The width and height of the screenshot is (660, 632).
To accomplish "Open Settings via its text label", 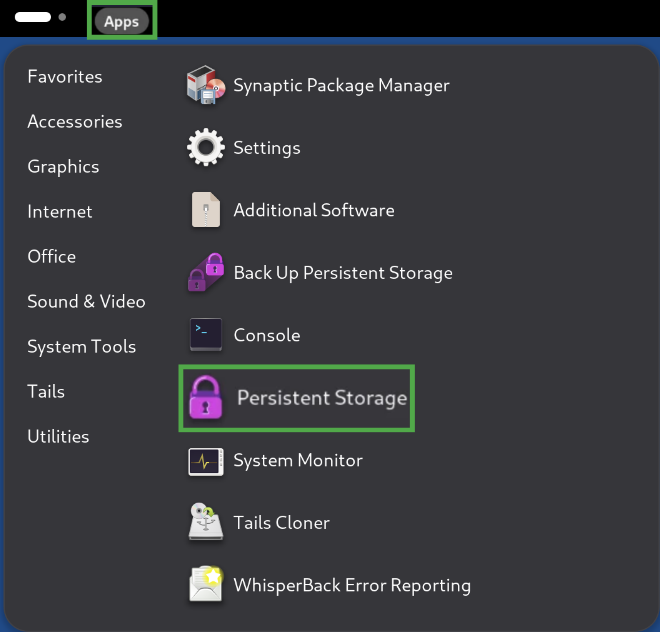I will (x=267, y=148).
